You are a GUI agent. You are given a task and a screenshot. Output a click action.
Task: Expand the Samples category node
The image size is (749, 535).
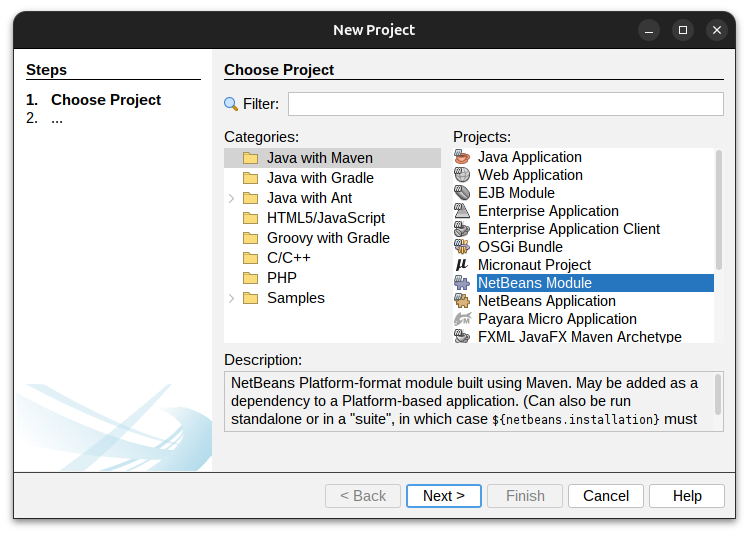point(232,298)
